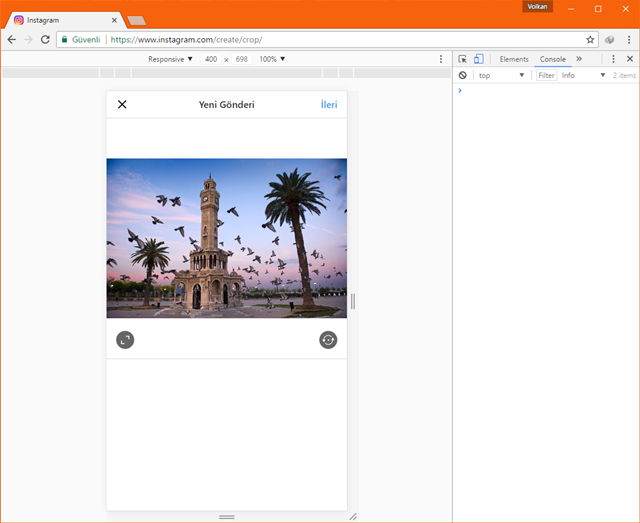The image size is (640, 523).
Task: Open the Info log level dropdown
Action: click(583, 75)
